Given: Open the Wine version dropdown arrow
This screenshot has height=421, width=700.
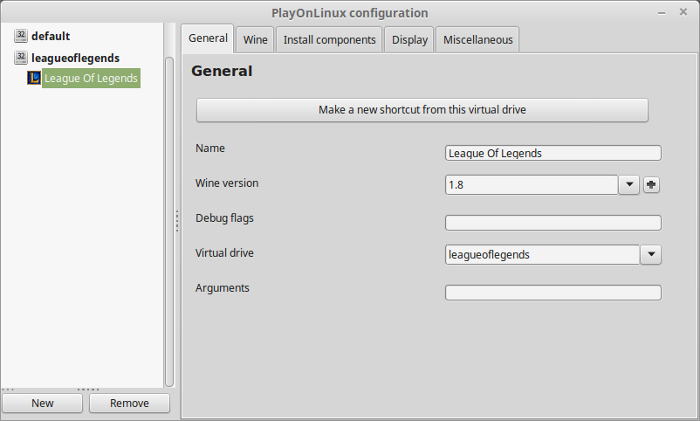Looking at the screenshot, I should (629, 184).
